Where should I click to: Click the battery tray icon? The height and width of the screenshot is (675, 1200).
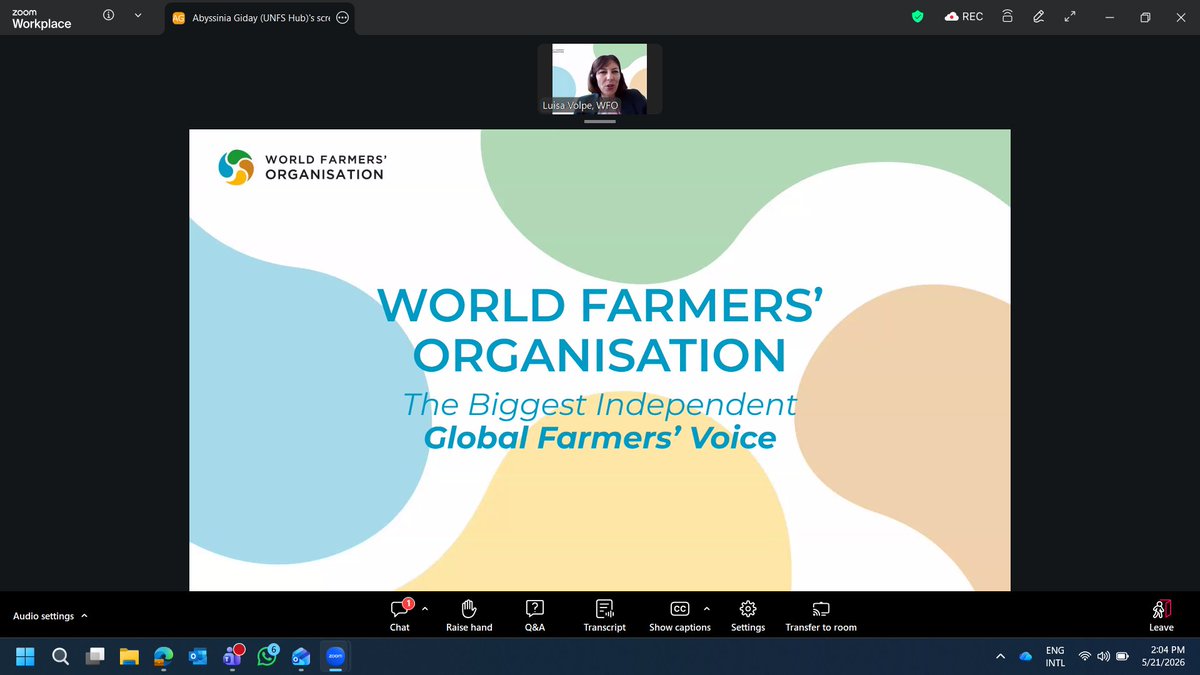[1123, 656]
